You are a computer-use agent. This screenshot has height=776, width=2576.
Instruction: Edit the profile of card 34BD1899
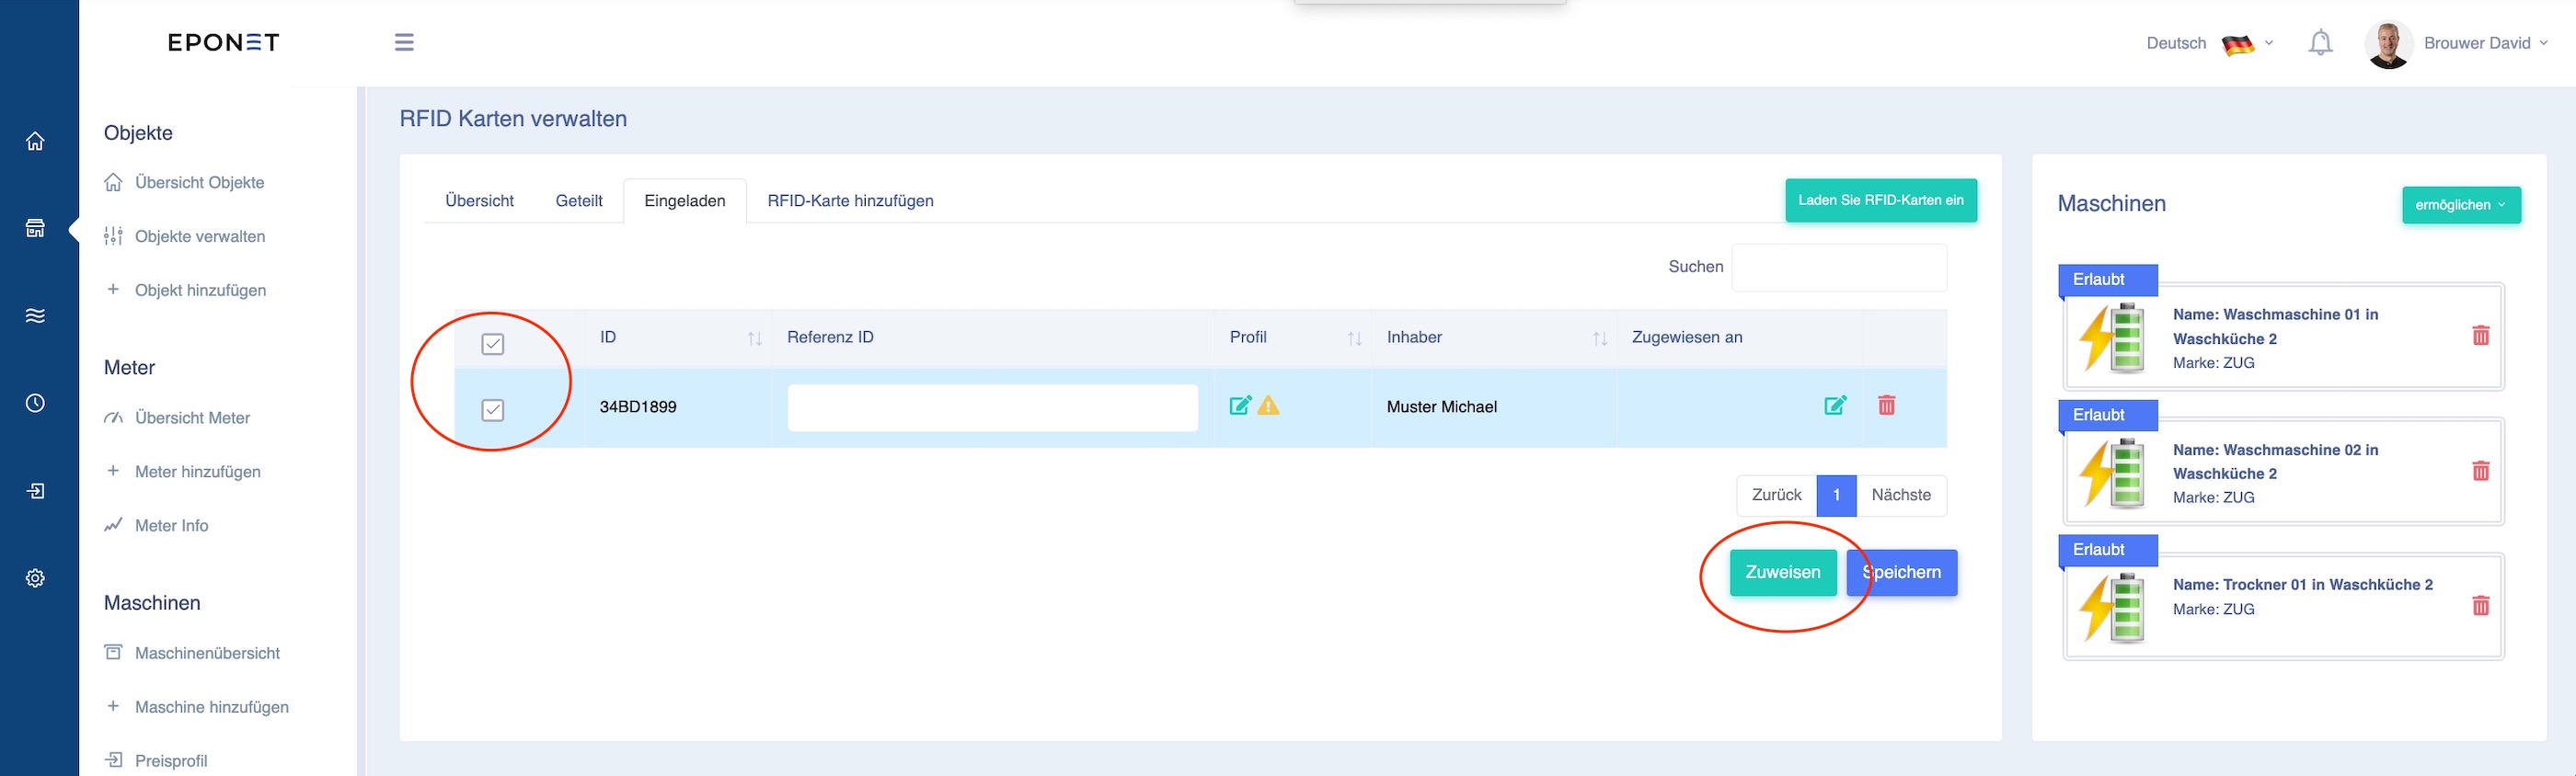point(1240,405)
